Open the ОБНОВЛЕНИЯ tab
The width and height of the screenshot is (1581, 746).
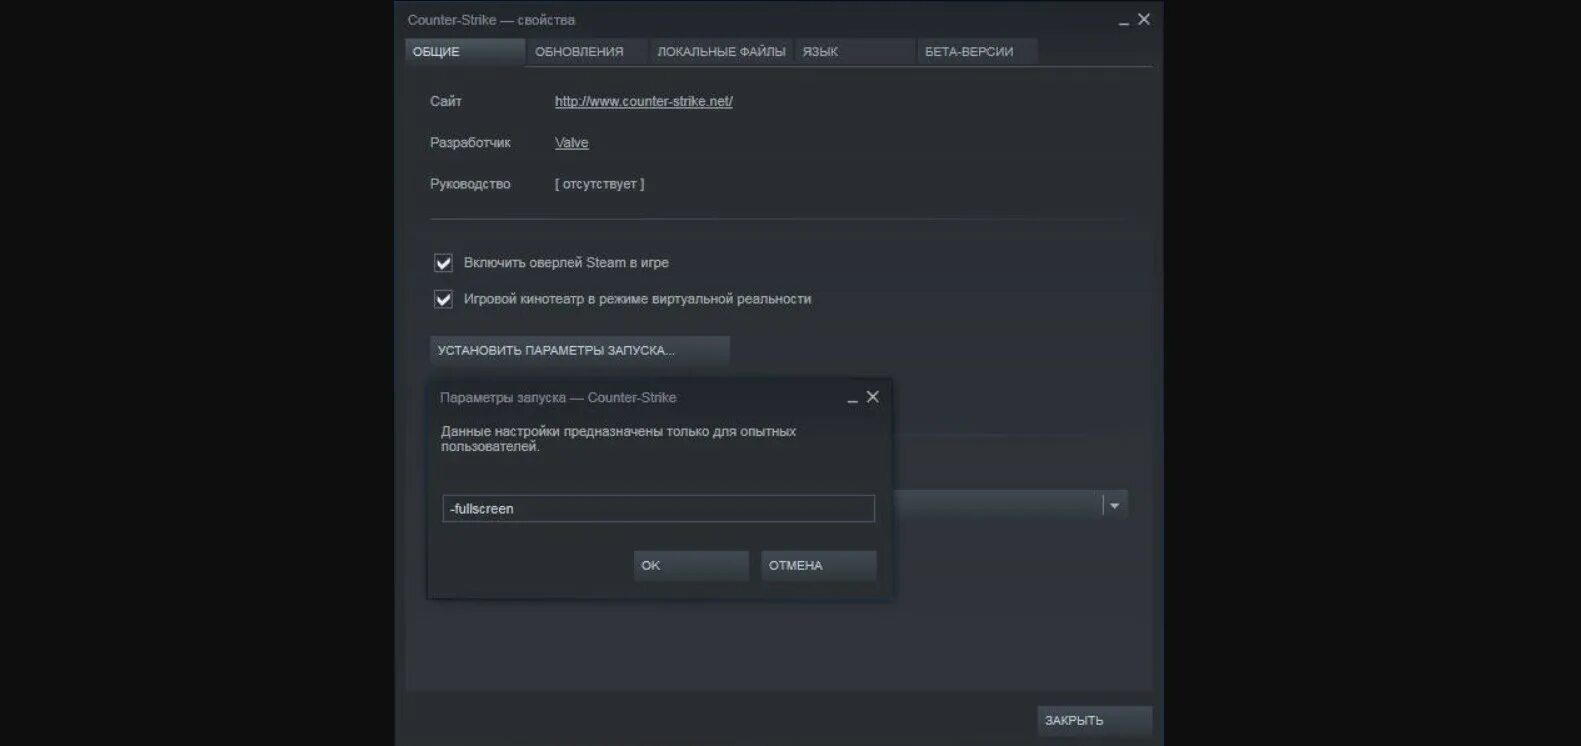tap(587, 52)
